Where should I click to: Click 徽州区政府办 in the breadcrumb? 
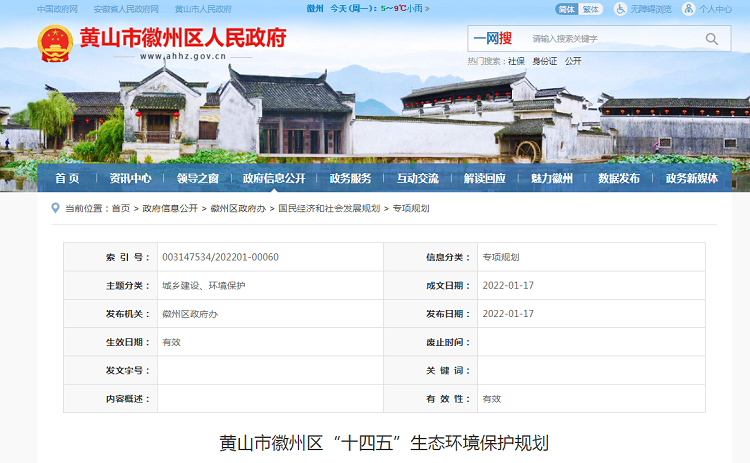[x=238, y=208]
